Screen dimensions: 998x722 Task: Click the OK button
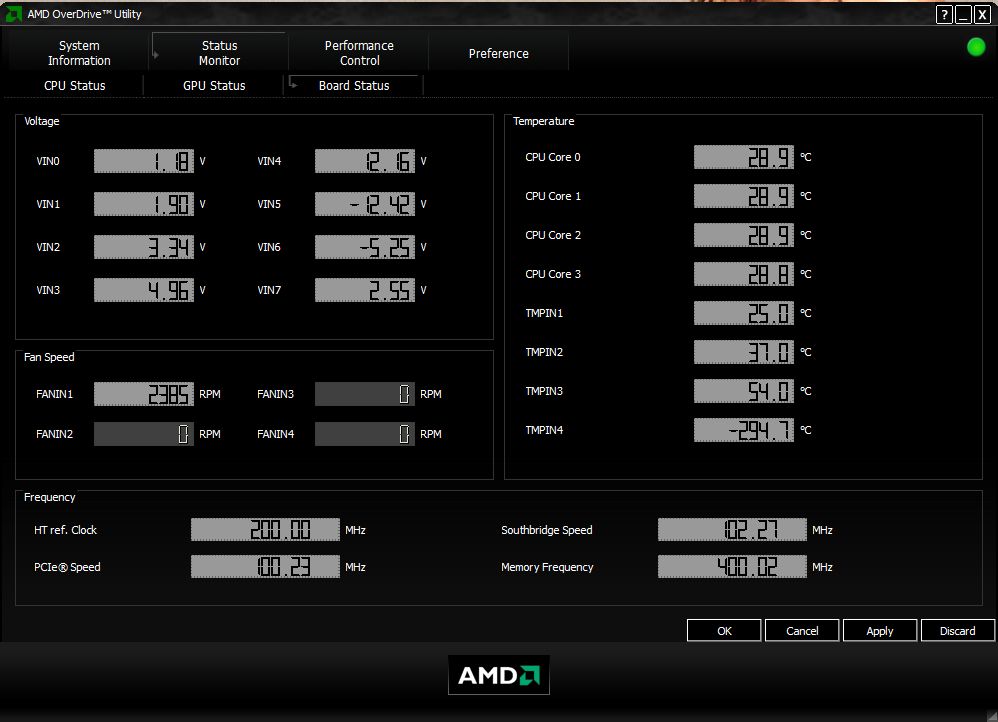click(724, 630)
